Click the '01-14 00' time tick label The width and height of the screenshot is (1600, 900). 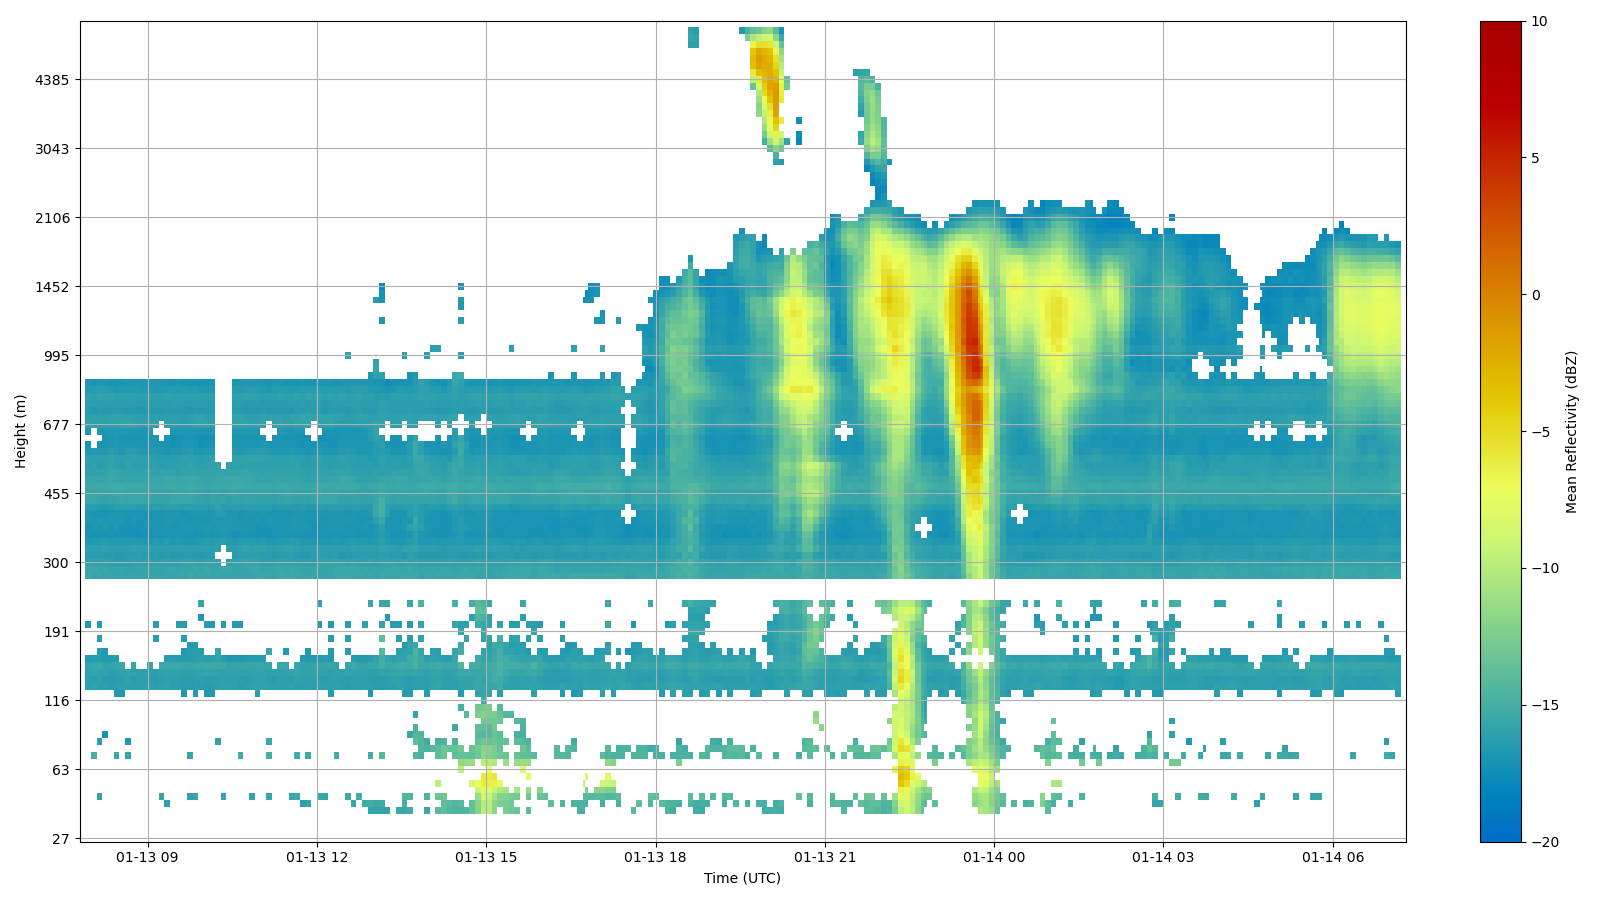click(994, 857)
